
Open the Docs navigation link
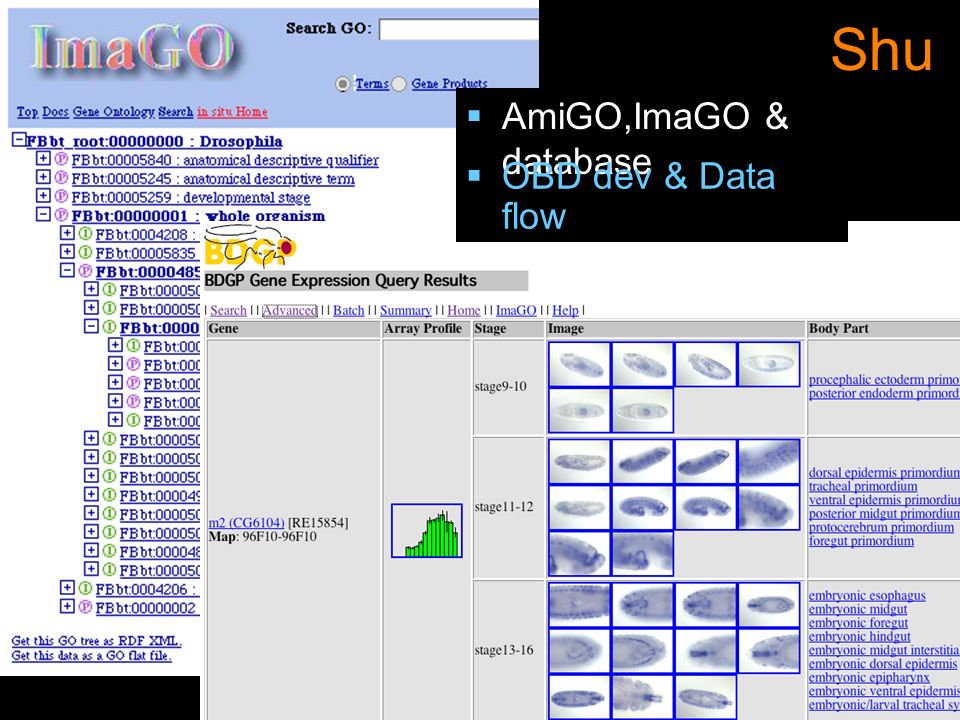coord(55,112)
